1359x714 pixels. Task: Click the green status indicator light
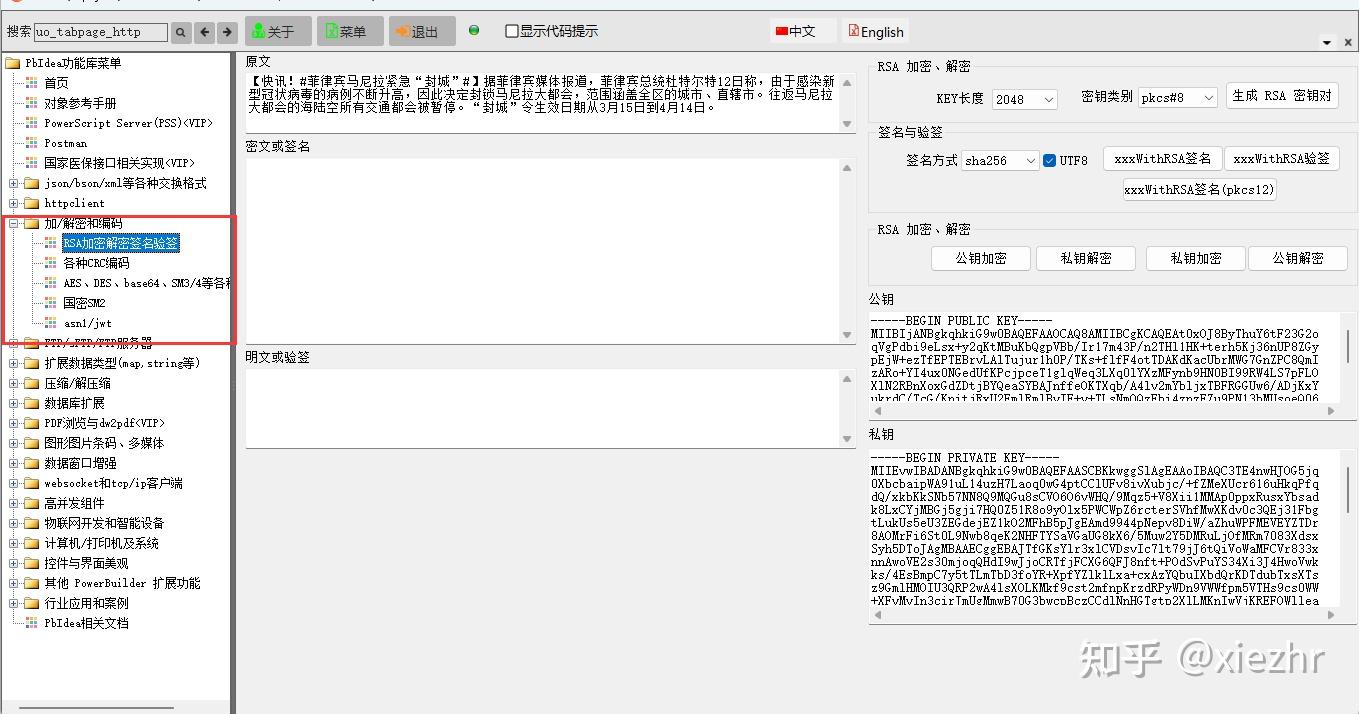(474, 31)
